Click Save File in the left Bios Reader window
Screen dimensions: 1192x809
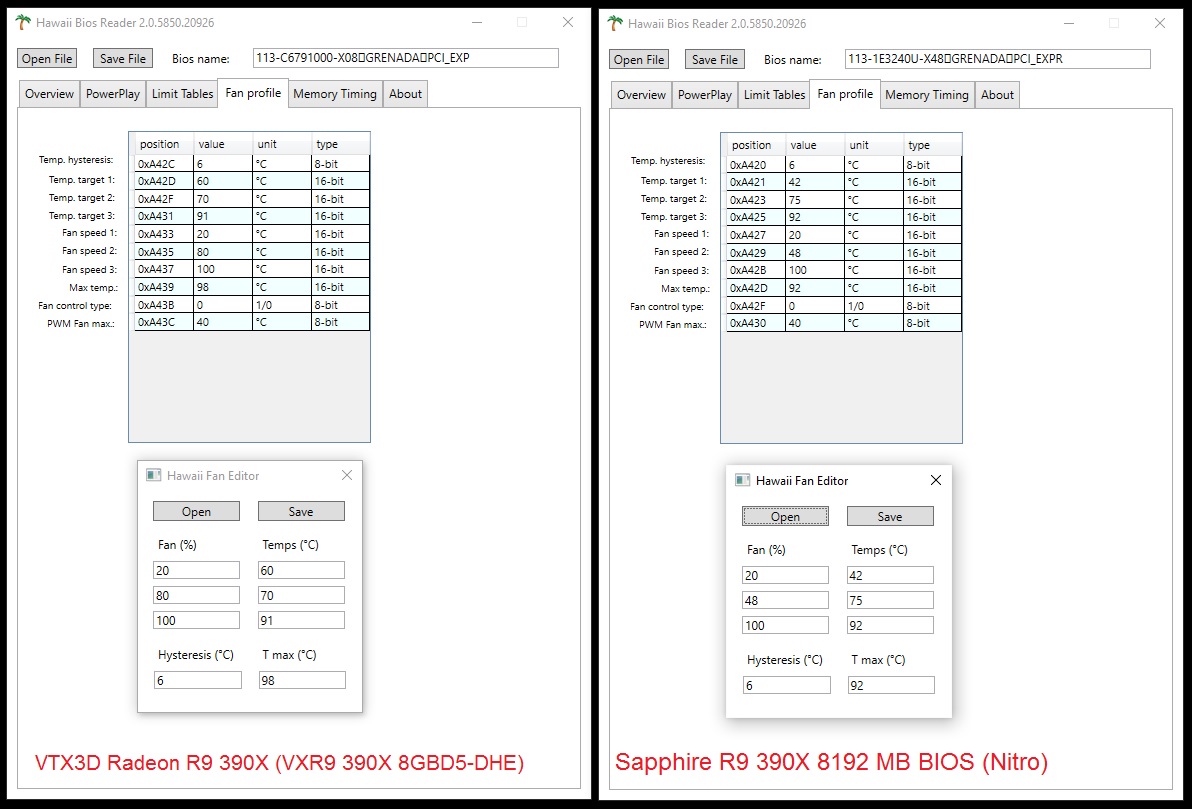pyautogui.click(x=122, y=59)
